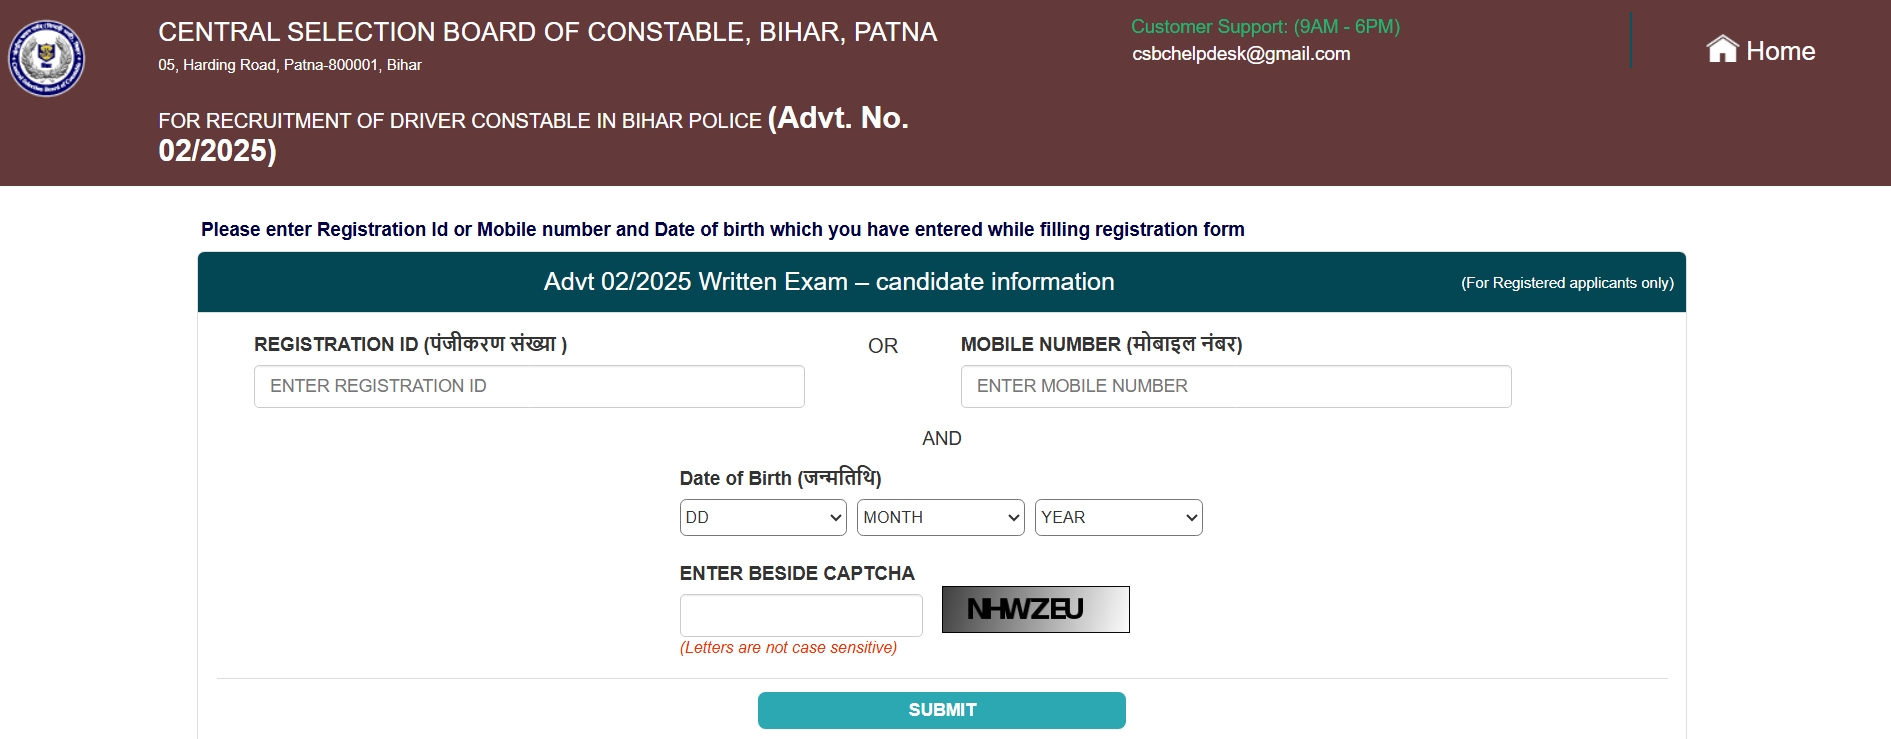The image size is (1891, 739).
Task: Click the NHWZEU captcha image
Action: [1035, 609]
